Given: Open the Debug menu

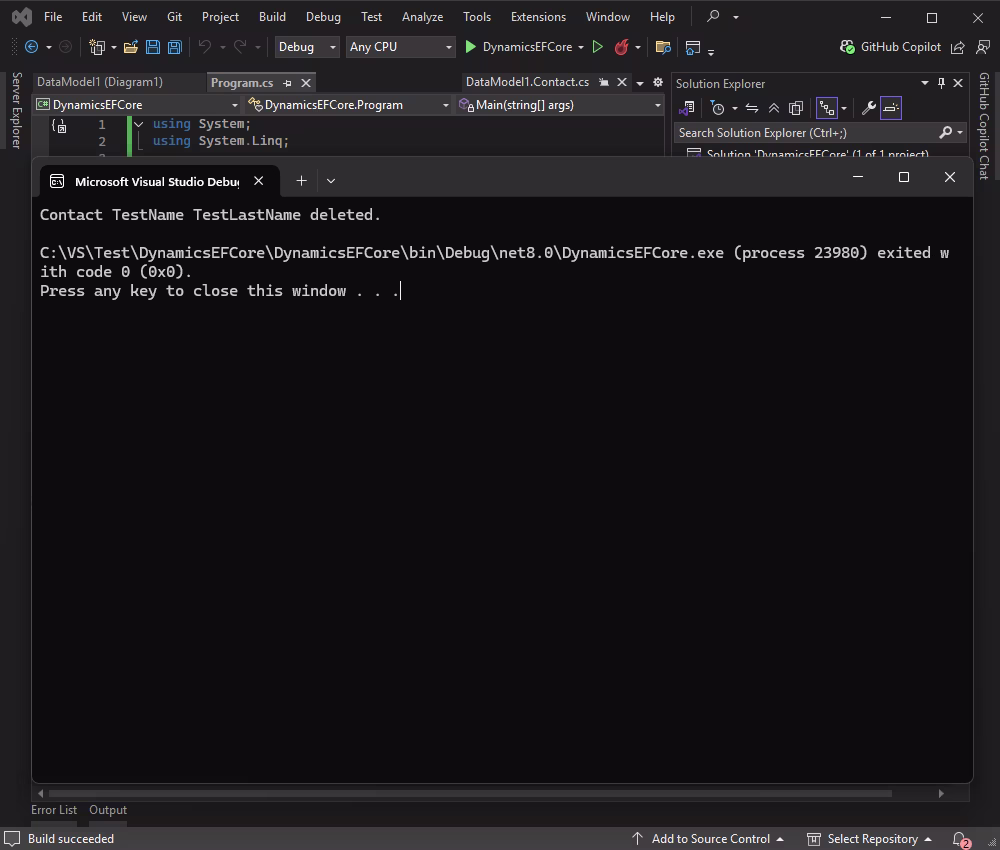Looking at the screenshot, I should point(323,17).
